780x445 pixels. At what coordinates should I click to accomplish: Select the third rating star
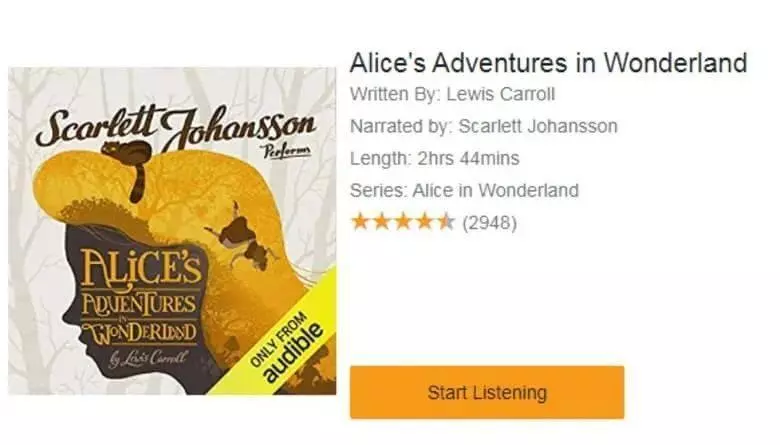point(403,222)
